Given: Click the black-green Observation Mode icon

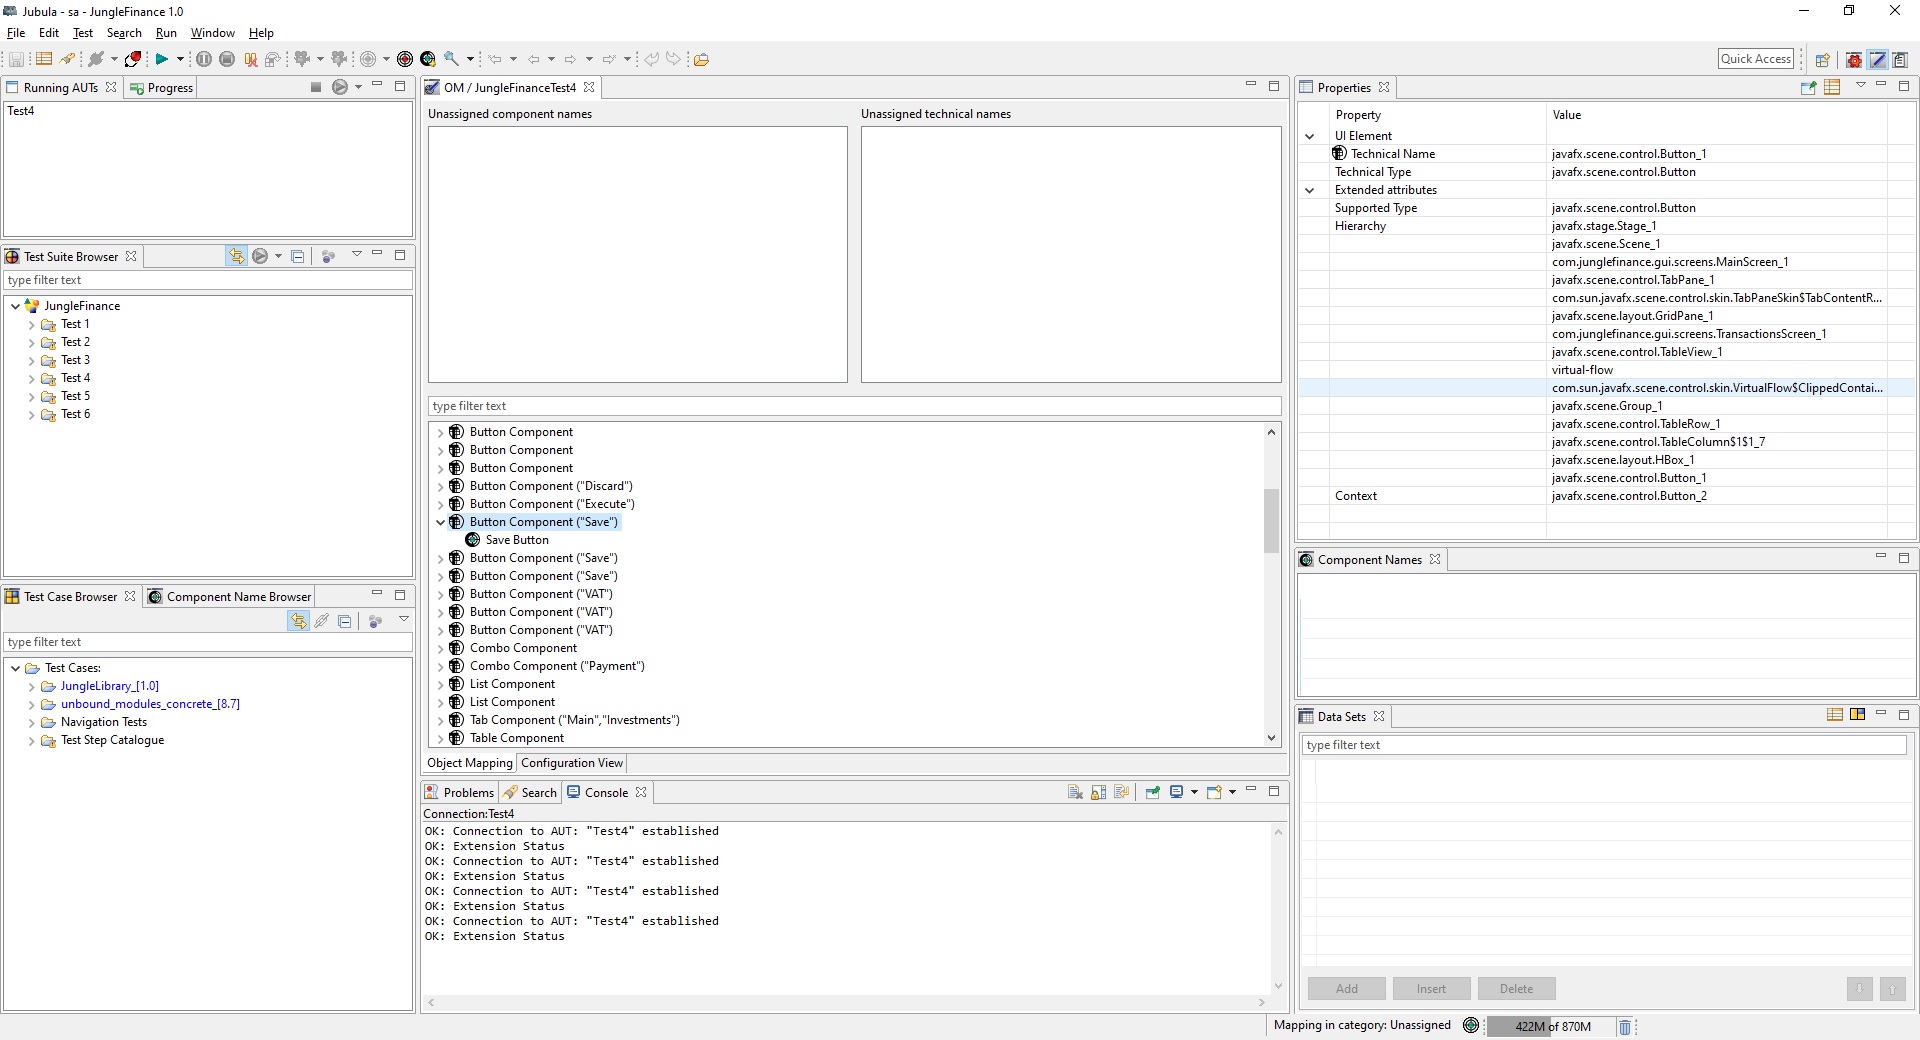Looking at the screenshot, I should 428,59.
